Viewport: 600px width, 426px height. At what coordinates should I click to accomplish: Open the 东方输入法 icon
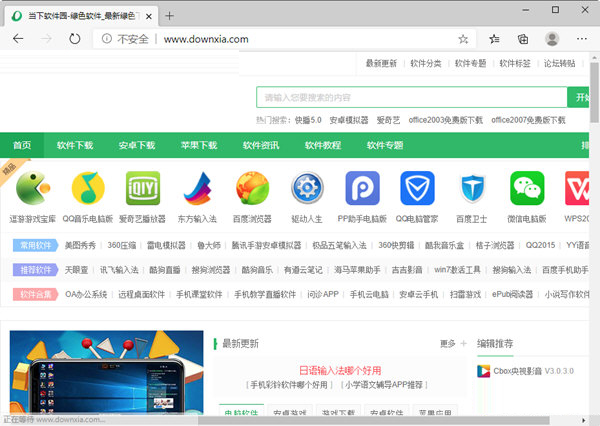[x=197, y=188]
